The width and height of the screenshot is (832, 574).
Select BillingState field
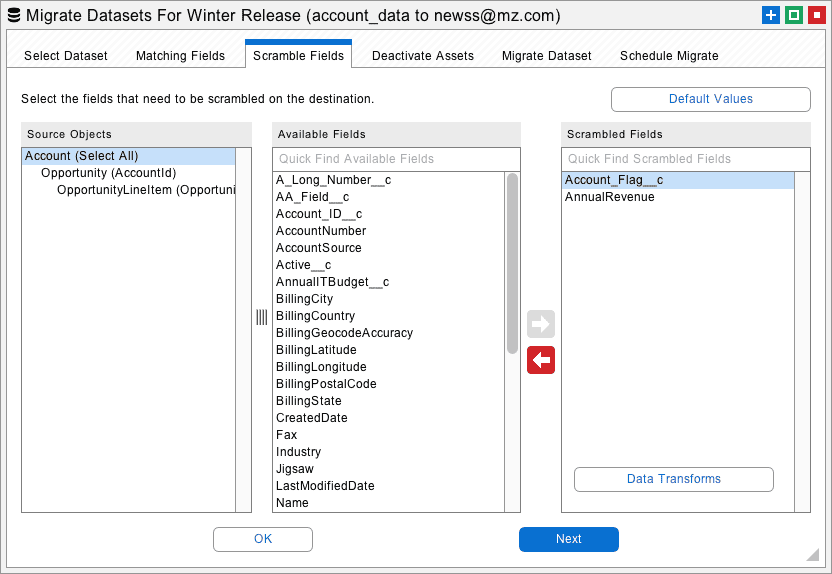(x=388, y=401)
